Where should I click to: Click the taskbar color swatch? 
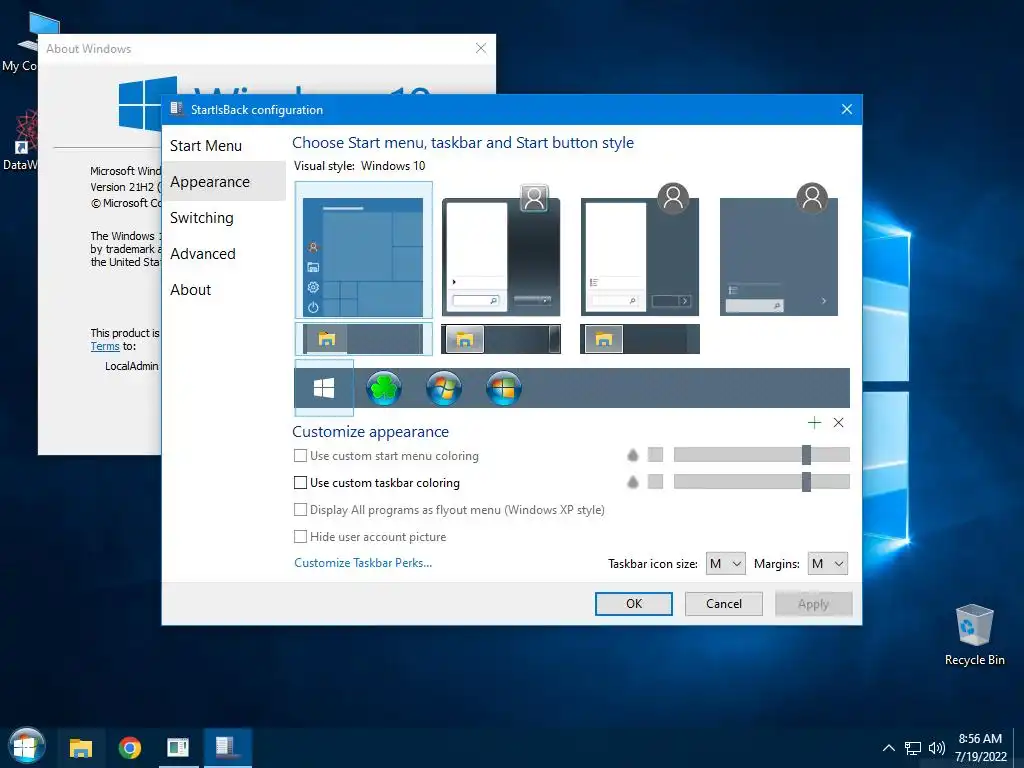pyautogui.click(x=655, y=482)
